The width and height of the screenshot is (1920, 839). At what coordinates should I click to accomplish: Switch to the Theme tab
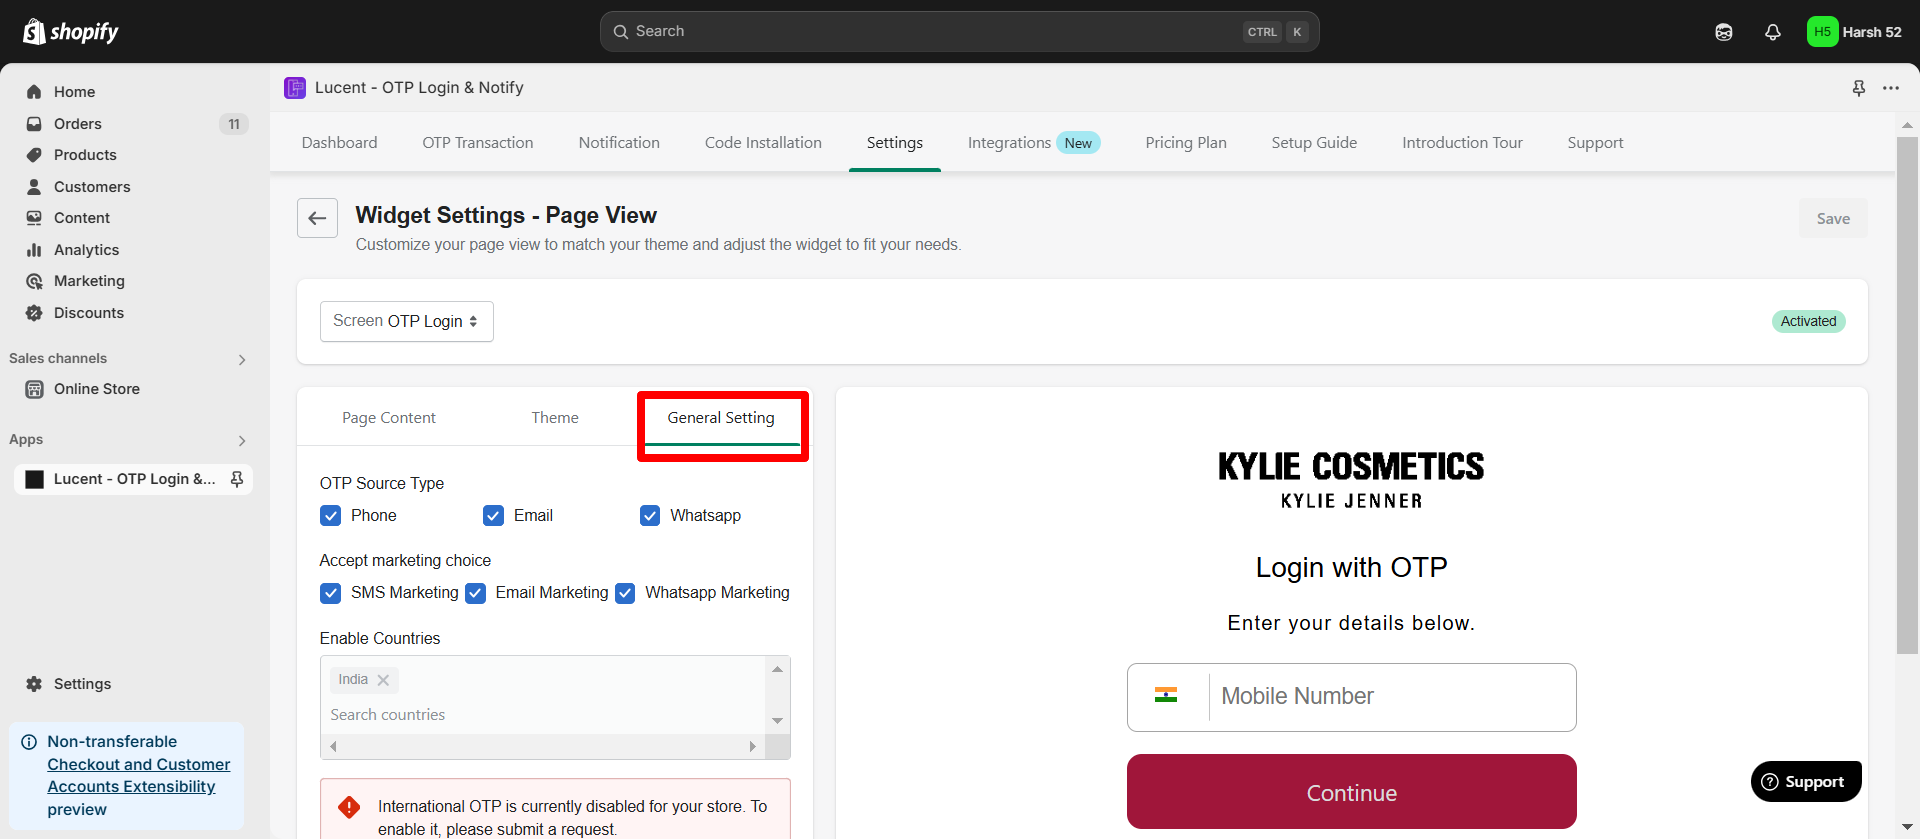point(555,418)
